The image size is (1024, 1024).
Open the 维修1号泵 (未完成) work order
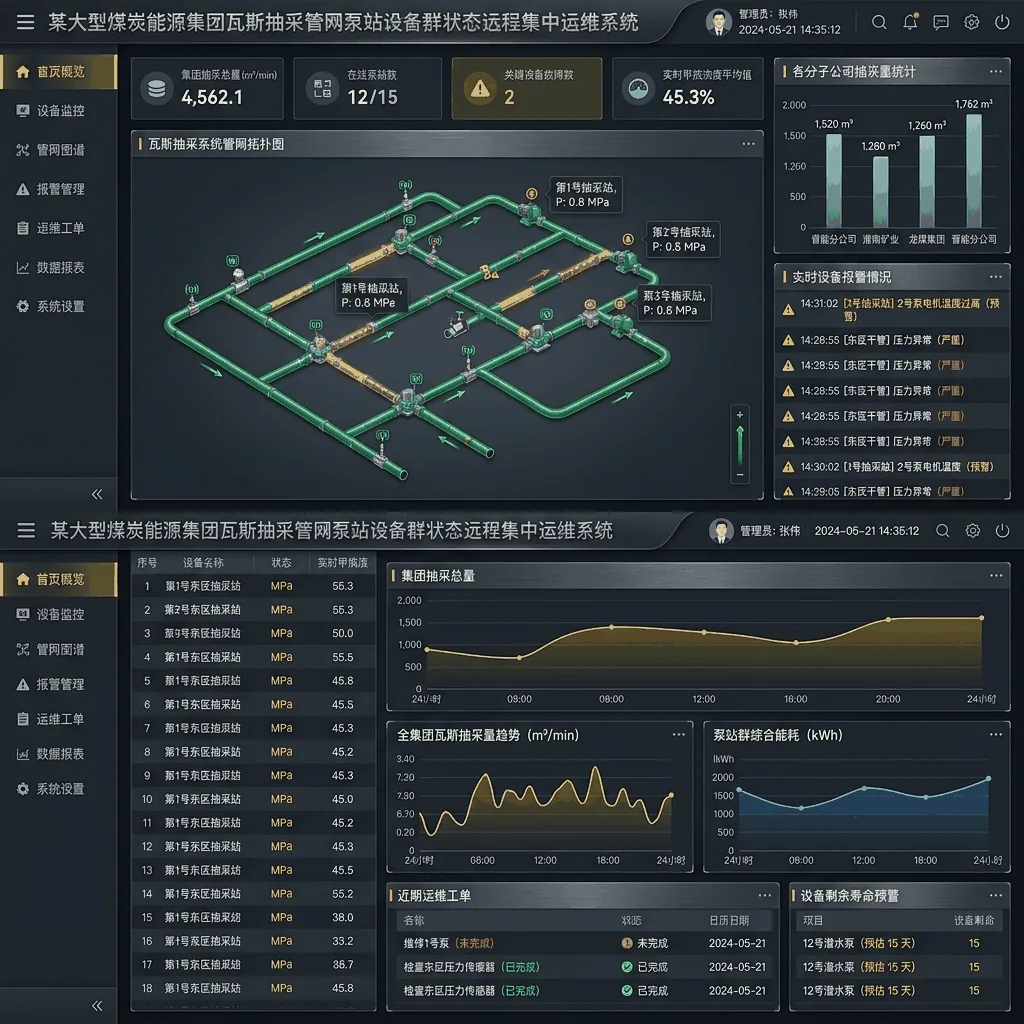point(584,943)
